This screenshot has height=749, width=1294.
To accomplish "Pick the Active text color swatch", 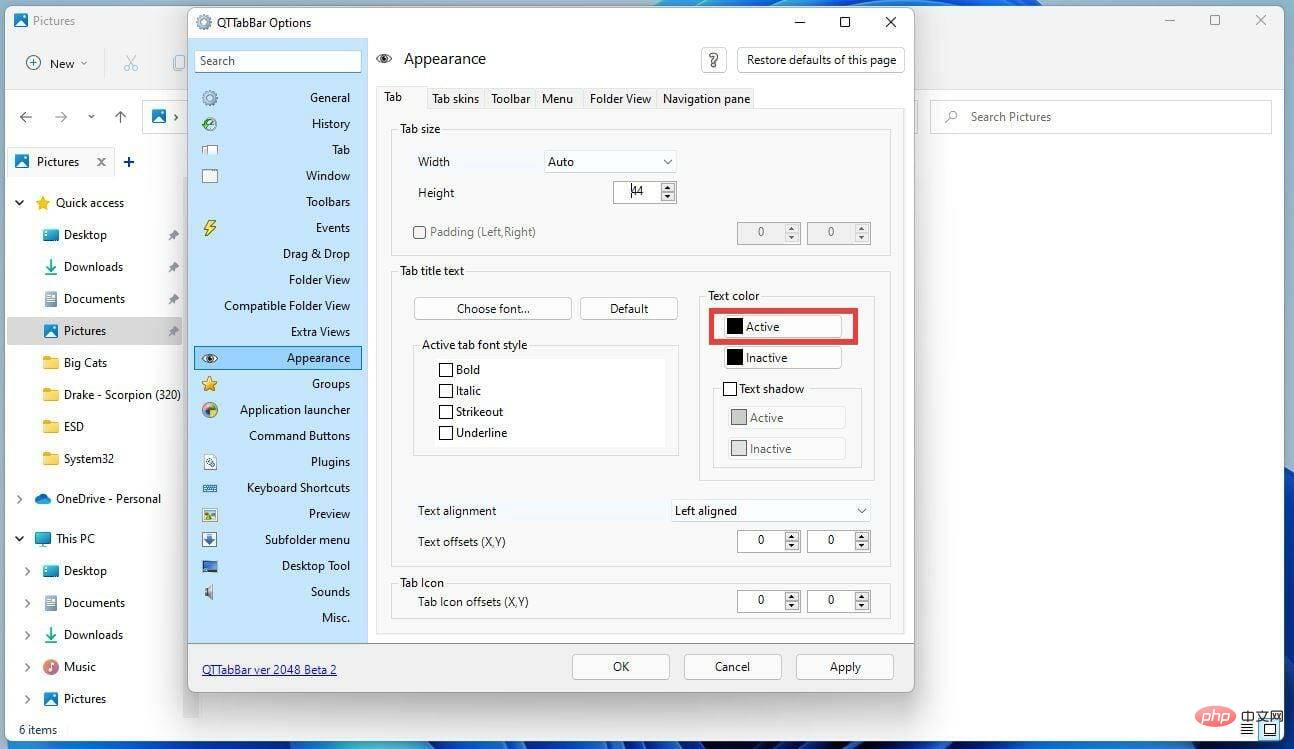I will [783, 327].
